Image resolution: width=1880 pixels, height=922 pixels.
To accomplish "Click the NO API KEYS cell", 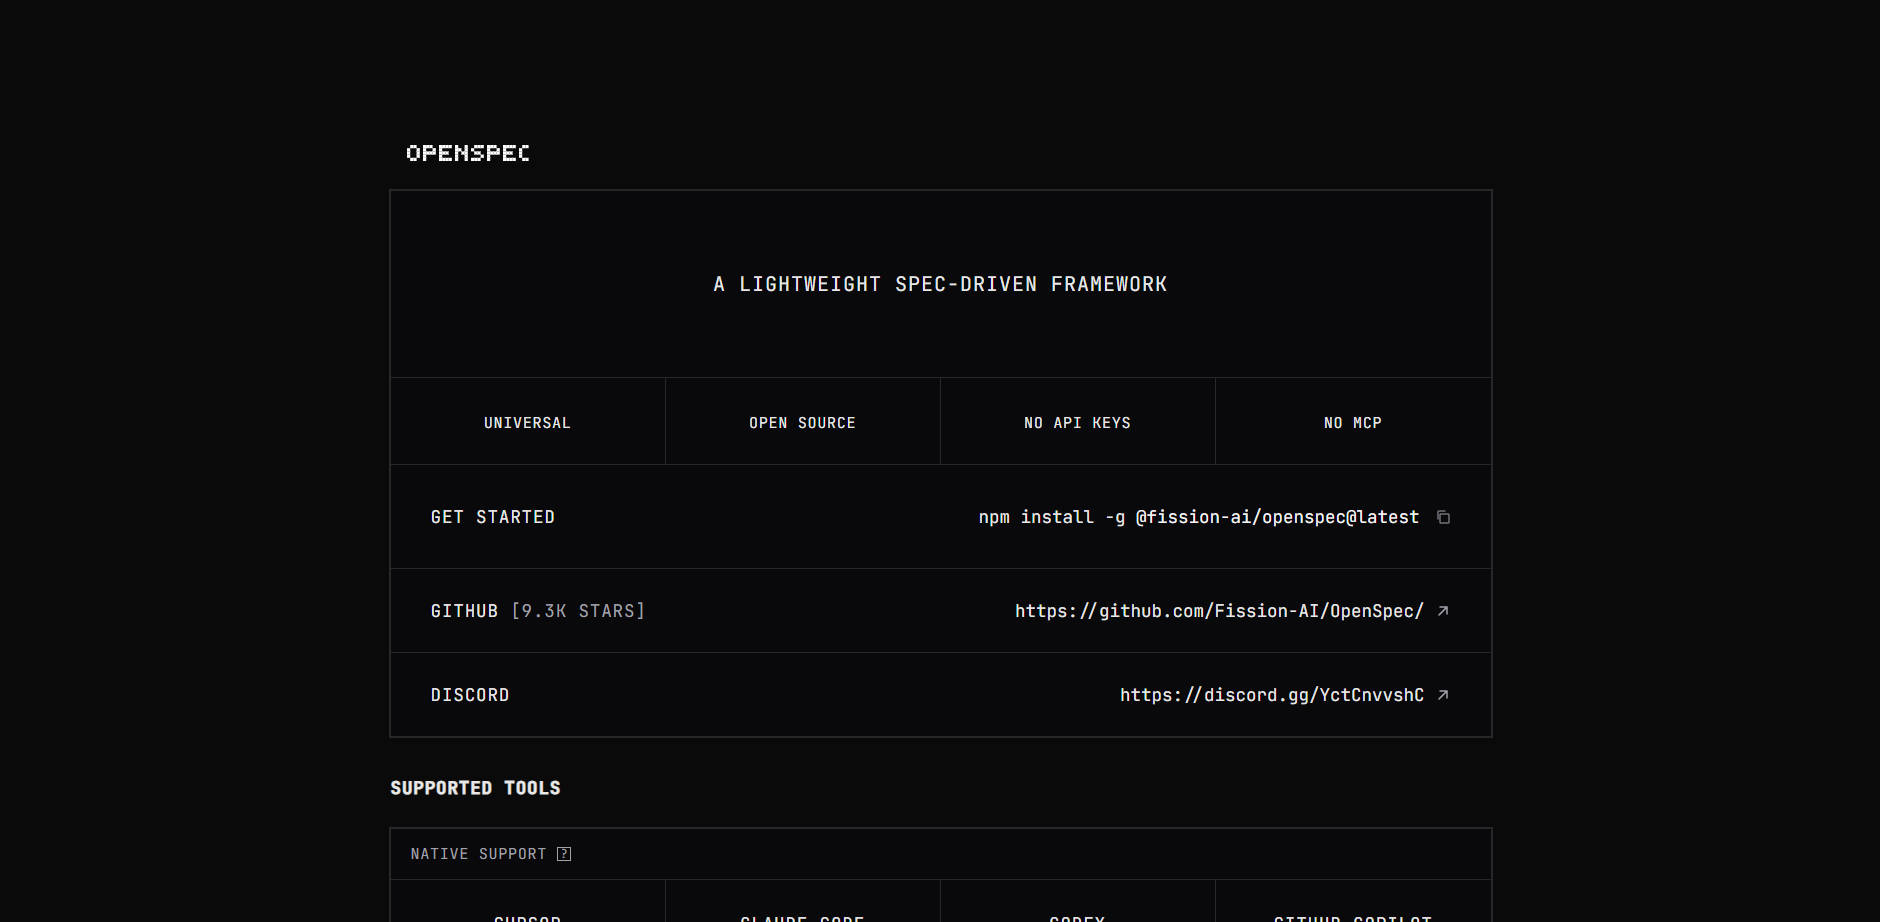I will [1077, 421].
